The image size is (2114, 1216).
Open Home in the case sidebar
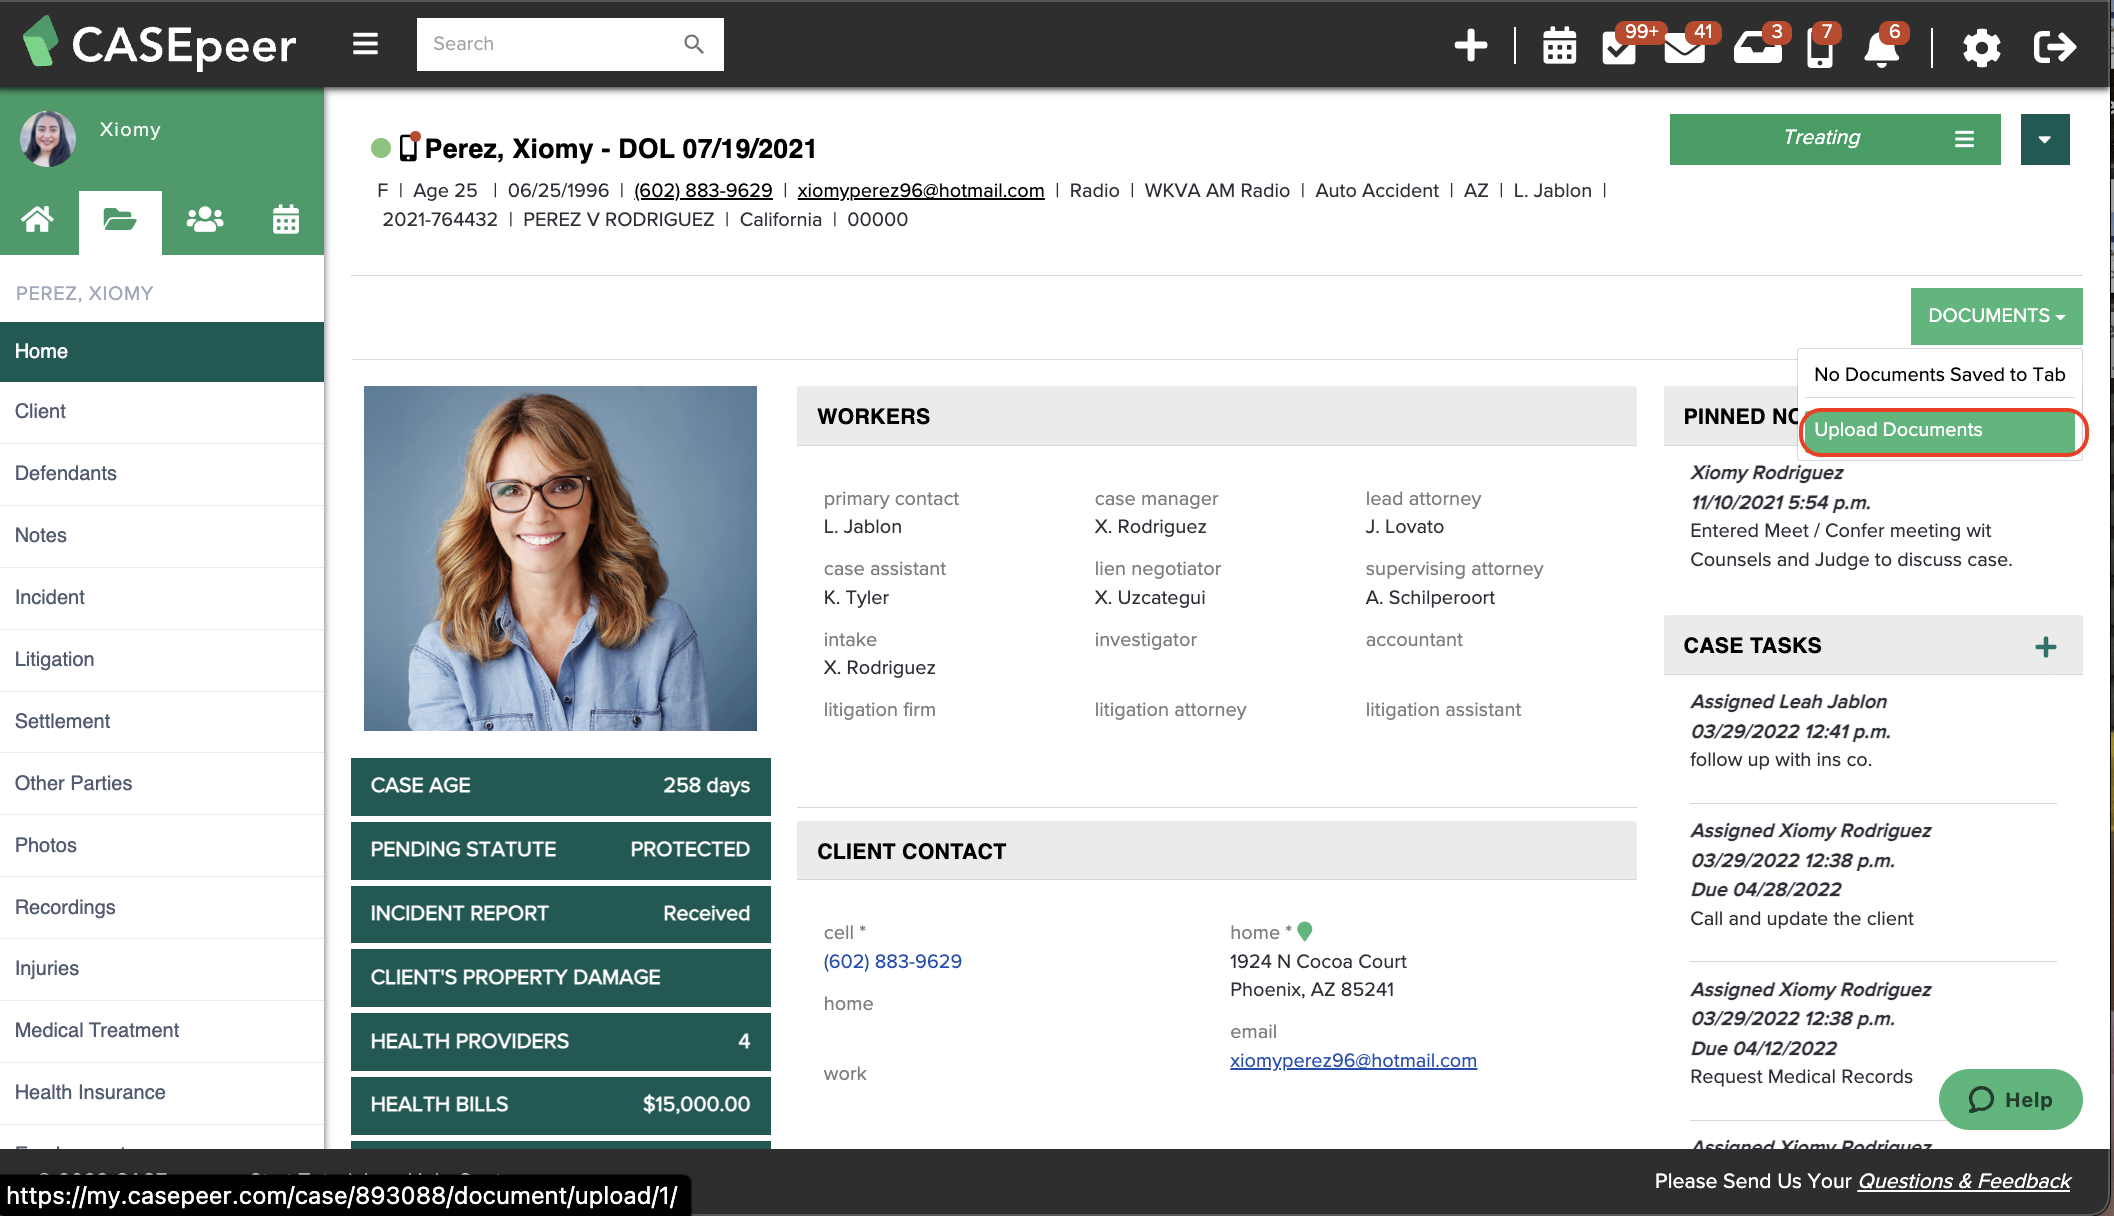click(162, 352)
